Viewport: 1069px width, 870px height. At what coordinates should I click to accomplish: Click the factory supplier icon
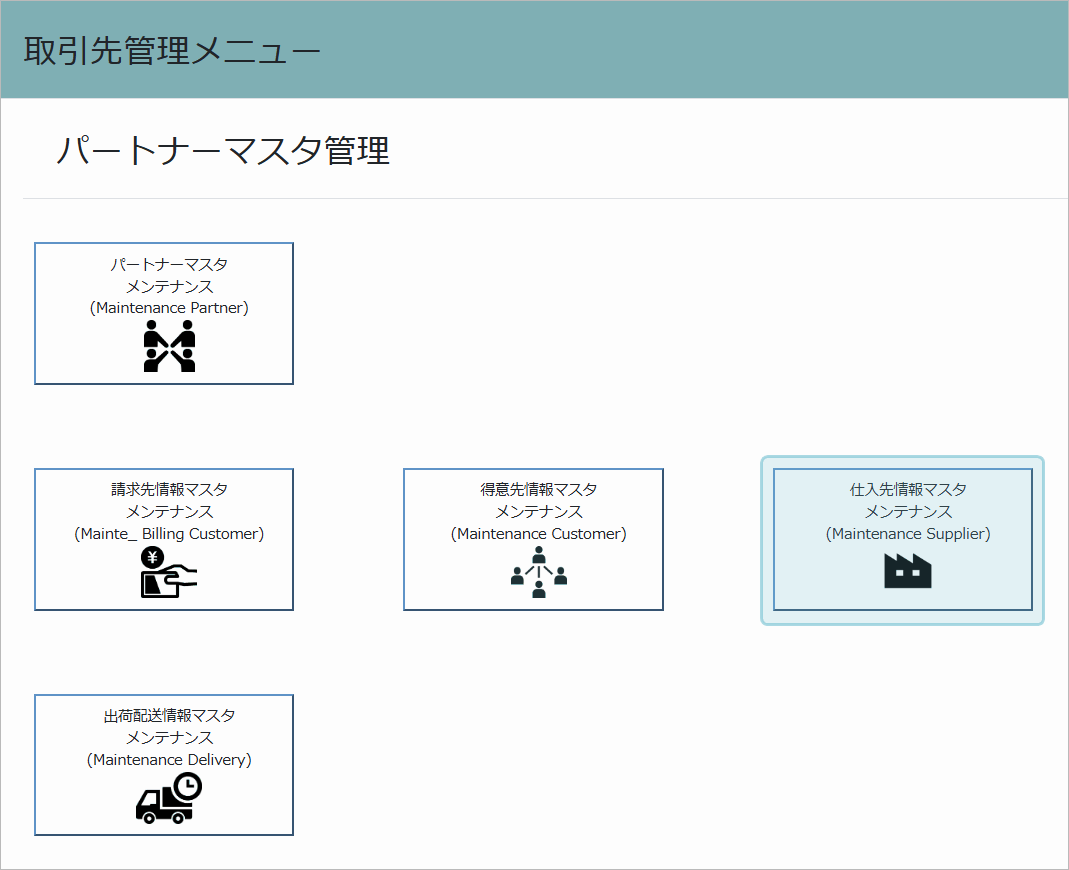(907, 571)
